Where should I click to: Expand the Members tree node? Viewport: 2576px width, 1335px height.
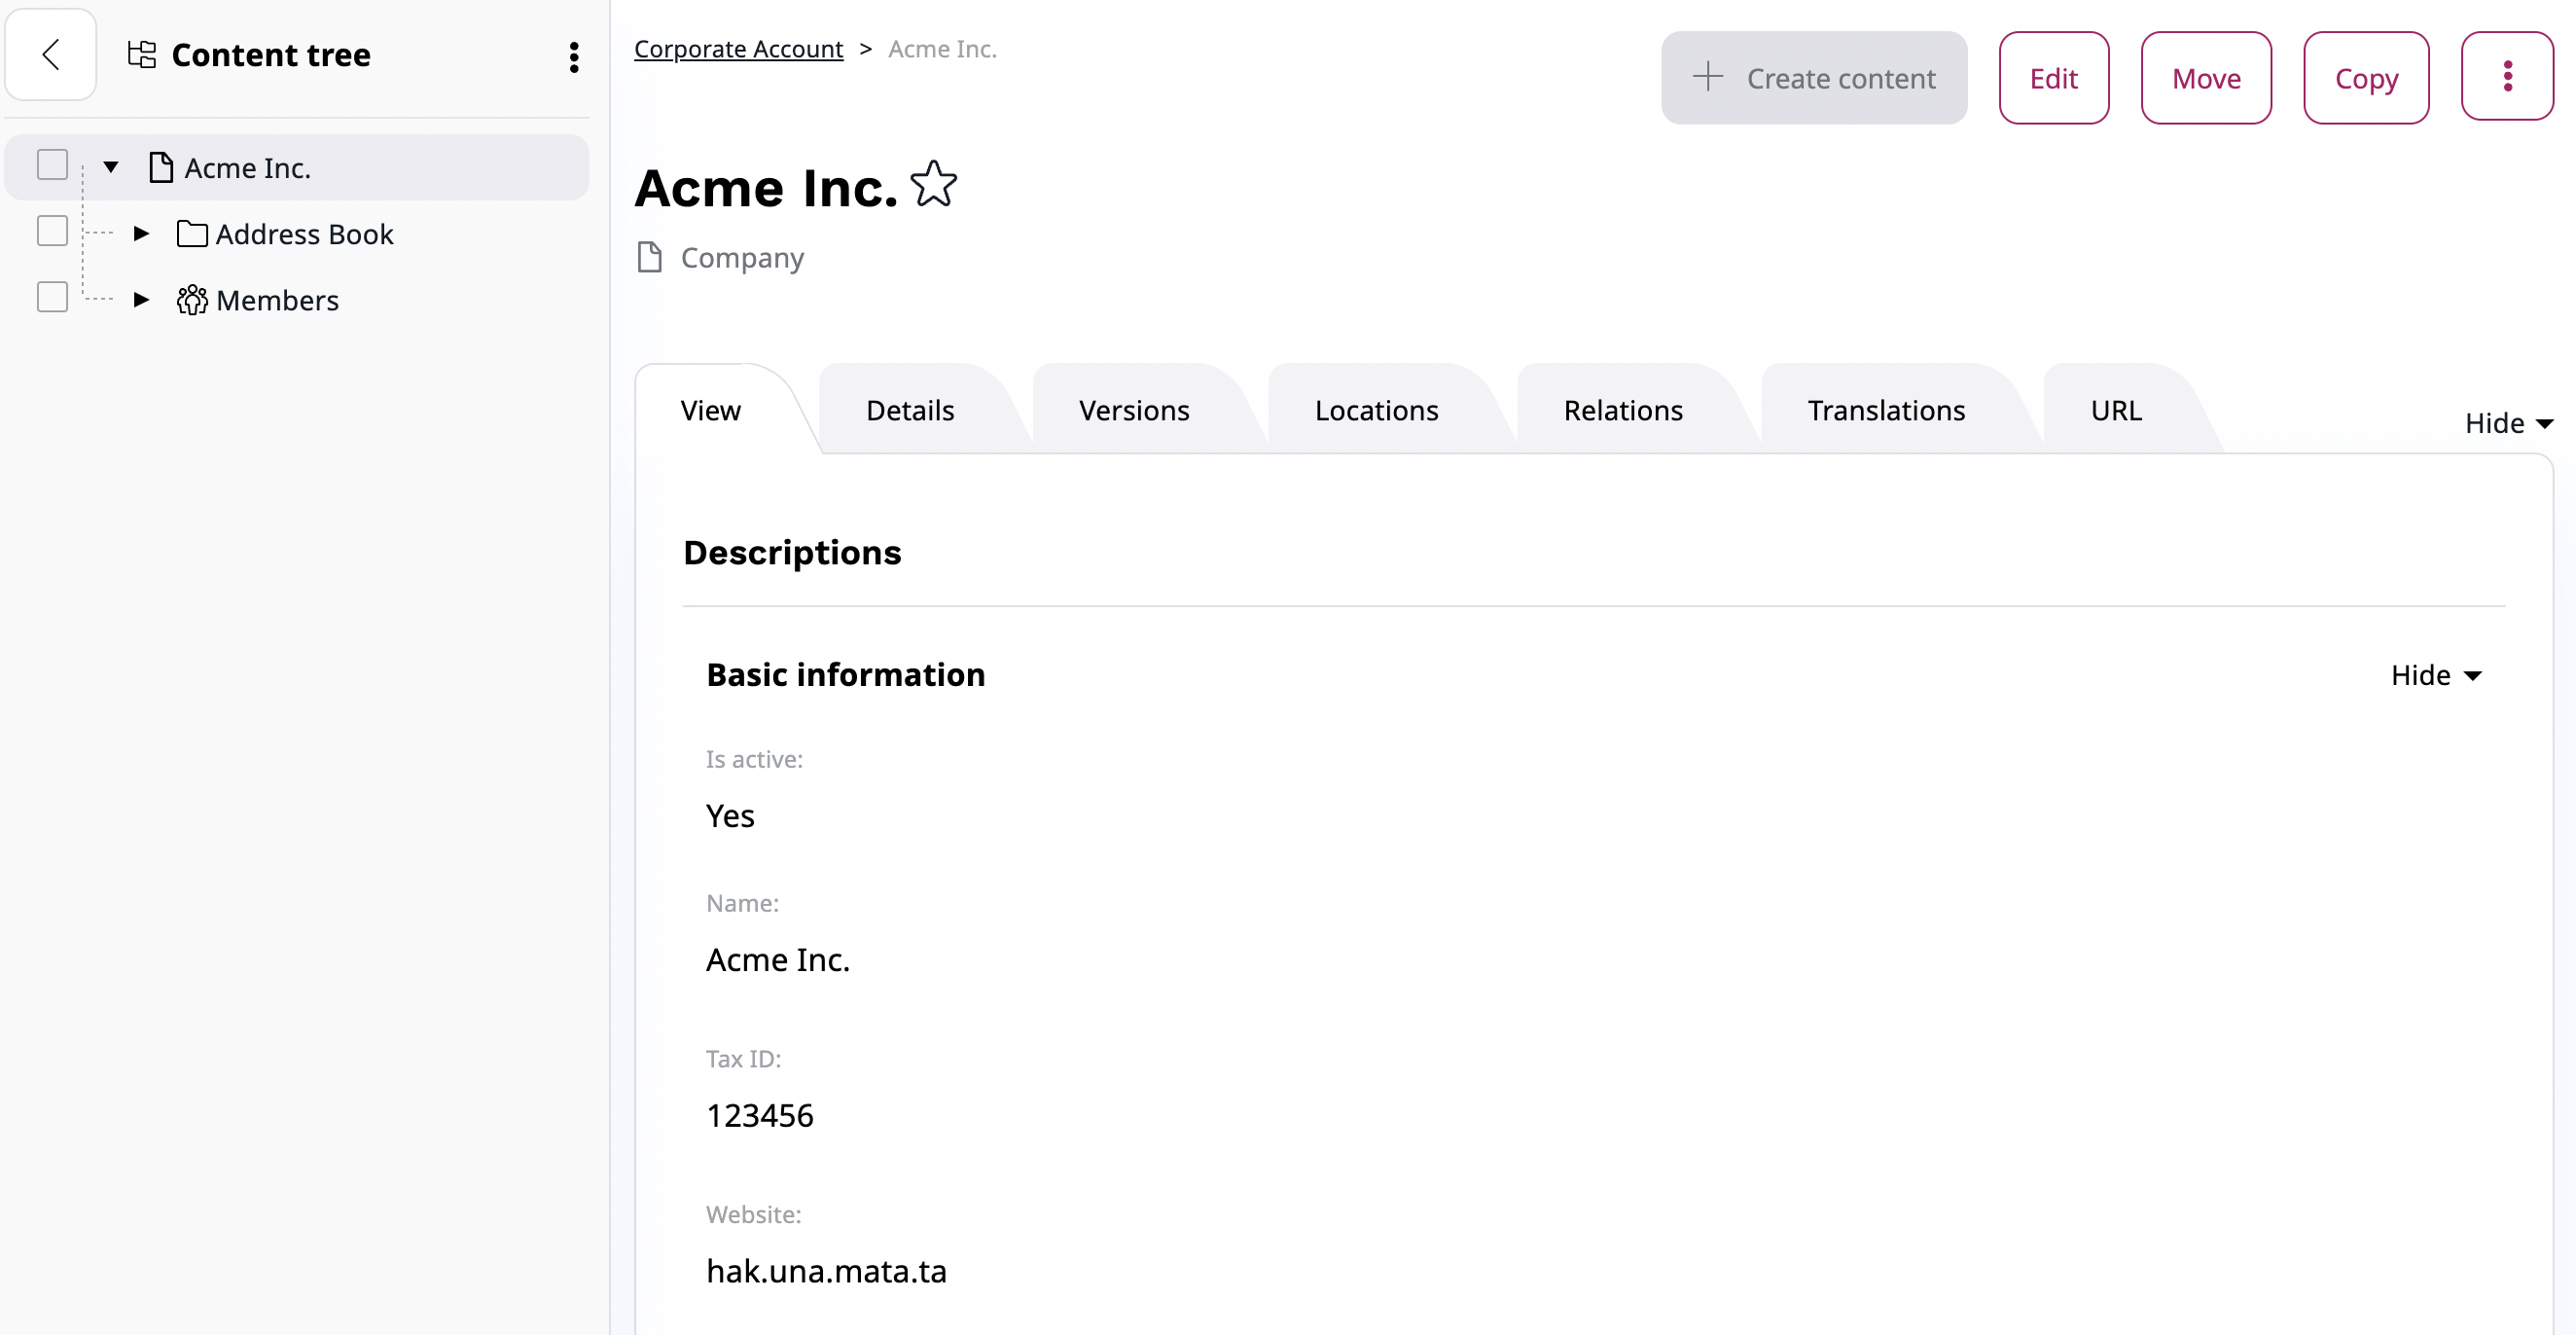(x=141, y=300)
